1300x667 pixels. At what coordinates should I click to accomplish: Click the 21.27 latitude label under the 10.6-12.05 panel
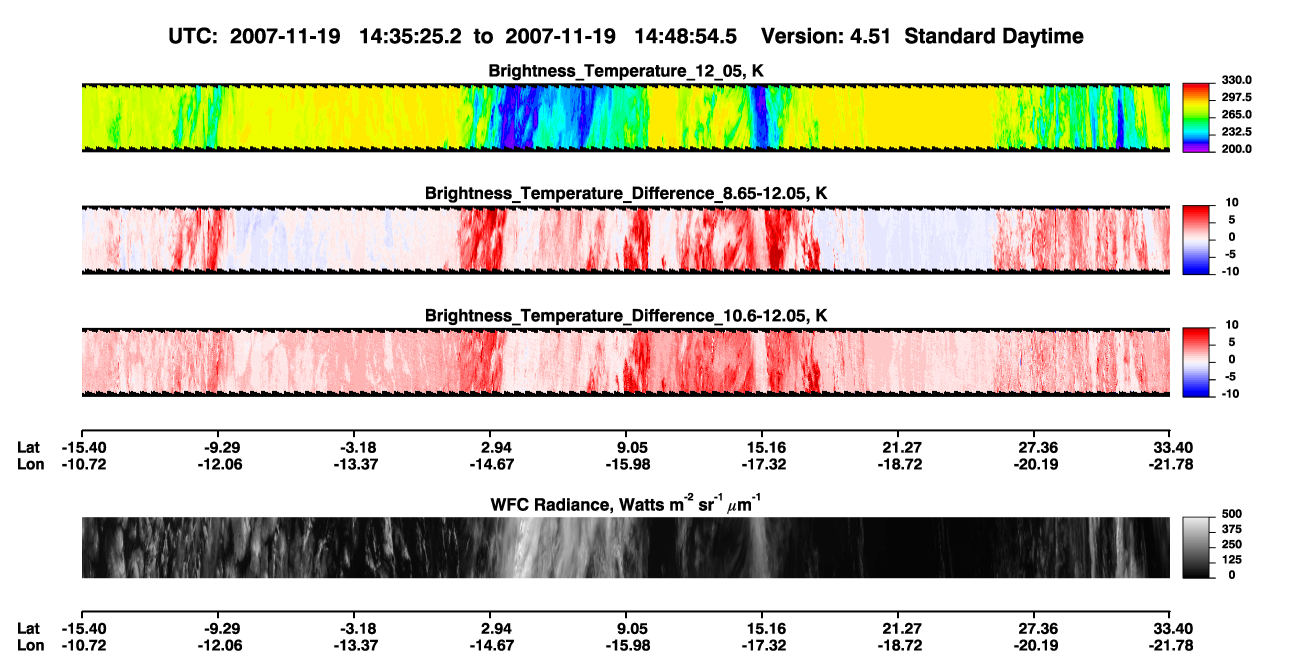coord(900,447)
